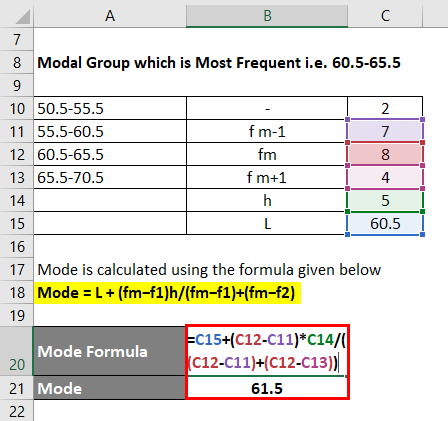Click the select-all corner triangle

[23, 17]
